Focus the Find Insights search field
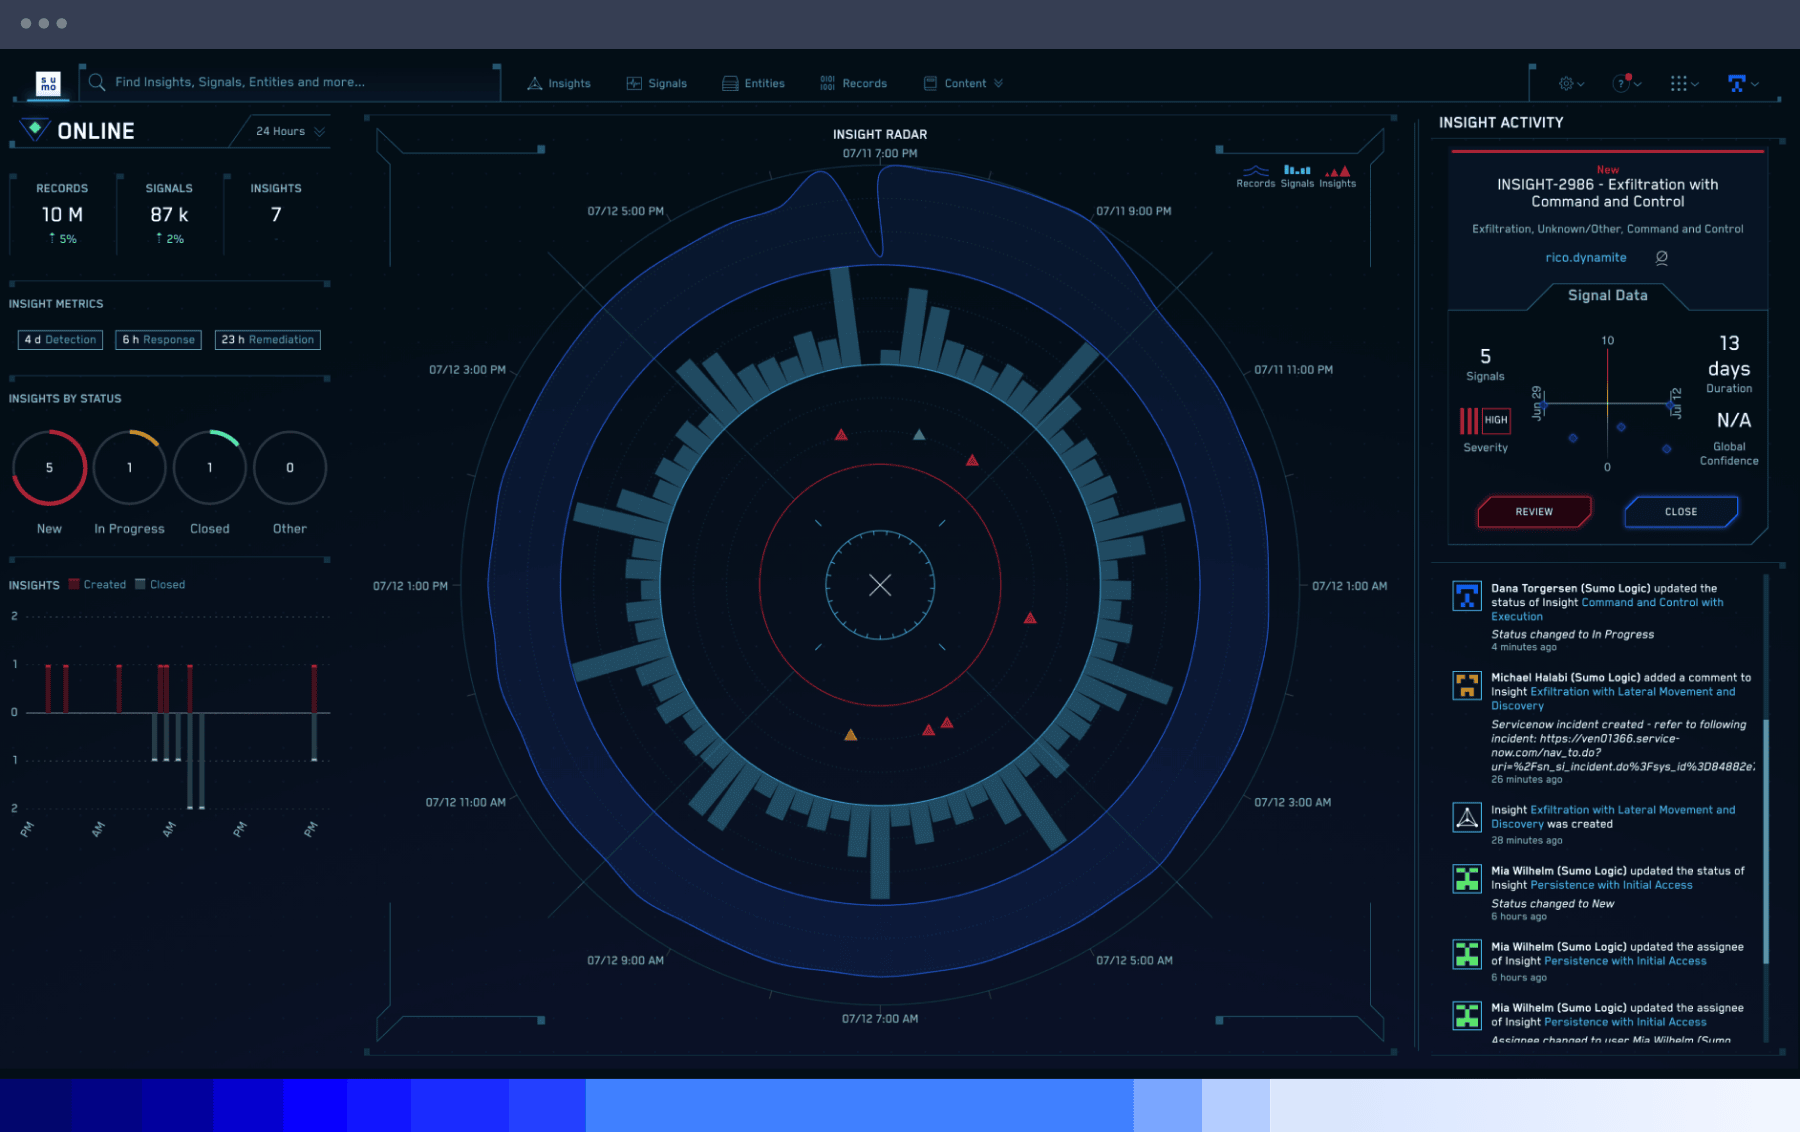The image size is (1800, 1132). (x=290, y=82)
